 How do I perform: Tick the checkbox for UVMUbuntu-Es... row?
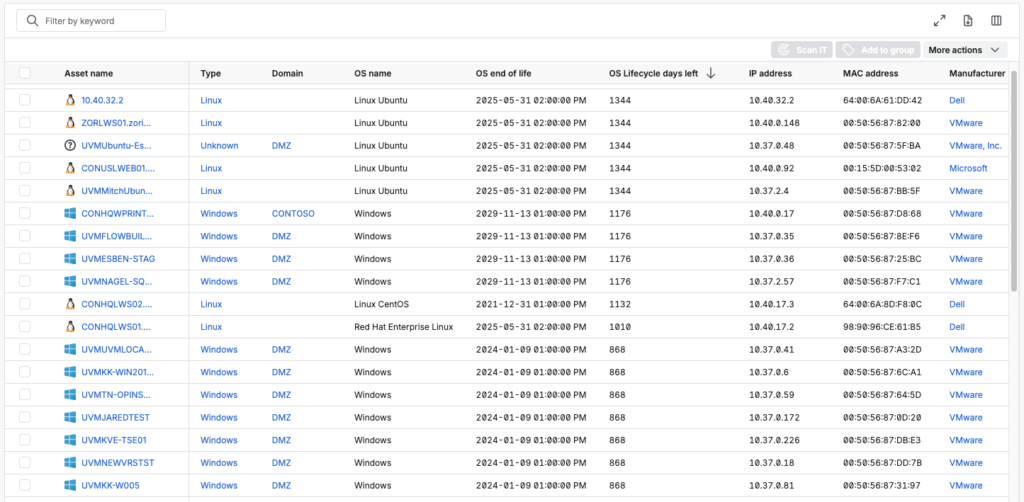25,145
